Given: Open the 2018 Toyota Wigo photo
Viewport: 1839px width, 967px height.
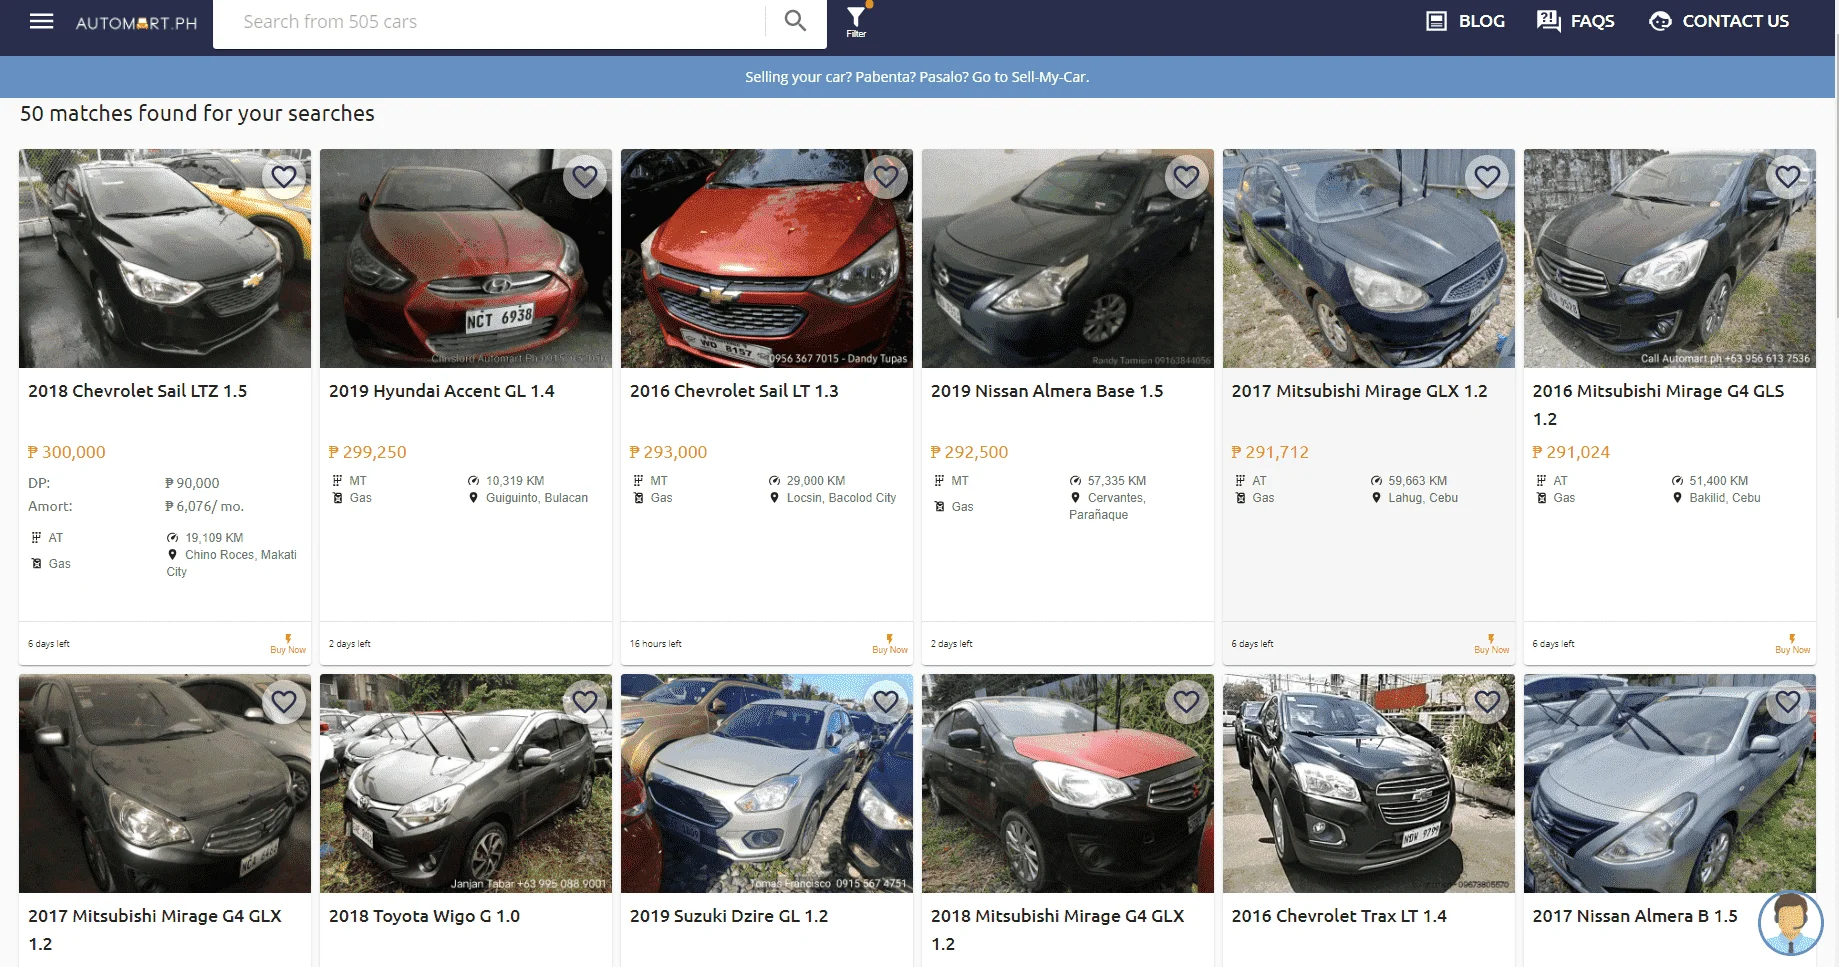Looking at the screenshot, I should (466, 783).
